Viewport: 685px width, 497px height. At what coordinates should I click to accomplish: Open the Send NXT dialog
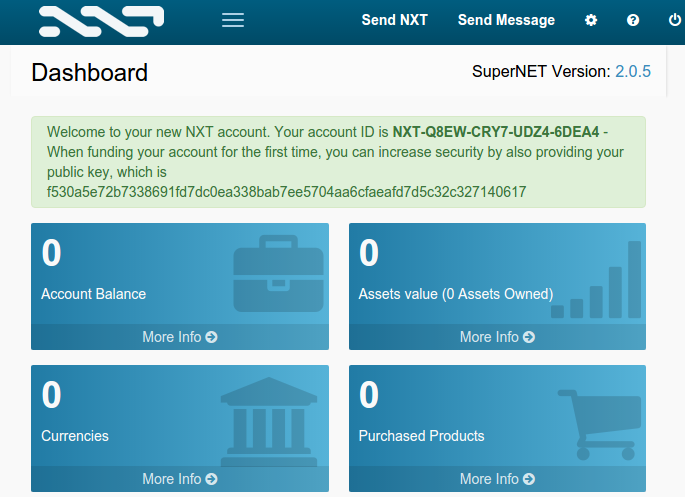click(394, 20)
